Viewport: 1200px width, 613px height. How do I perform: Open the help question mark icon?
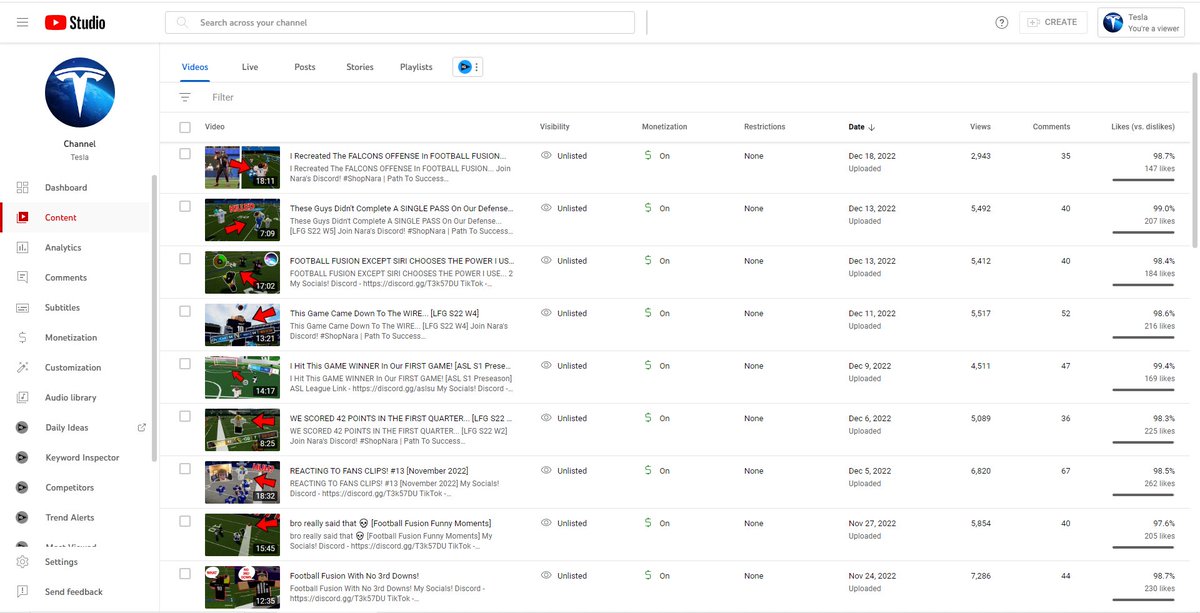(x=1002, y=22)
